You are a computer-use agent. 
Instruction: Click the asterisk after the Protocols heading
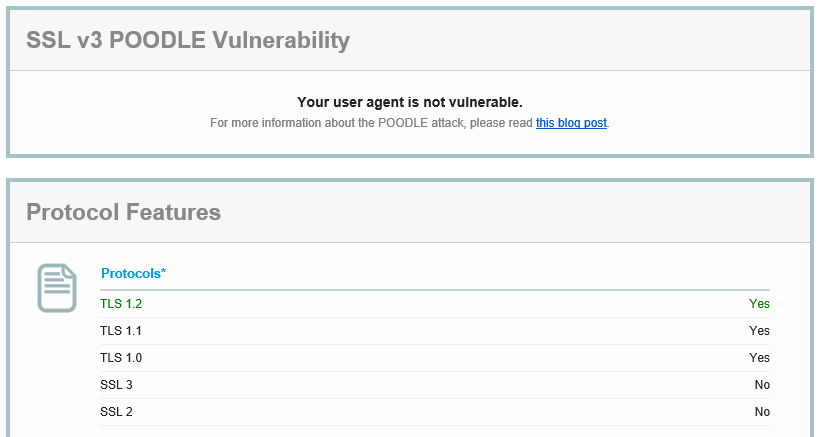(x=163, y=272)
